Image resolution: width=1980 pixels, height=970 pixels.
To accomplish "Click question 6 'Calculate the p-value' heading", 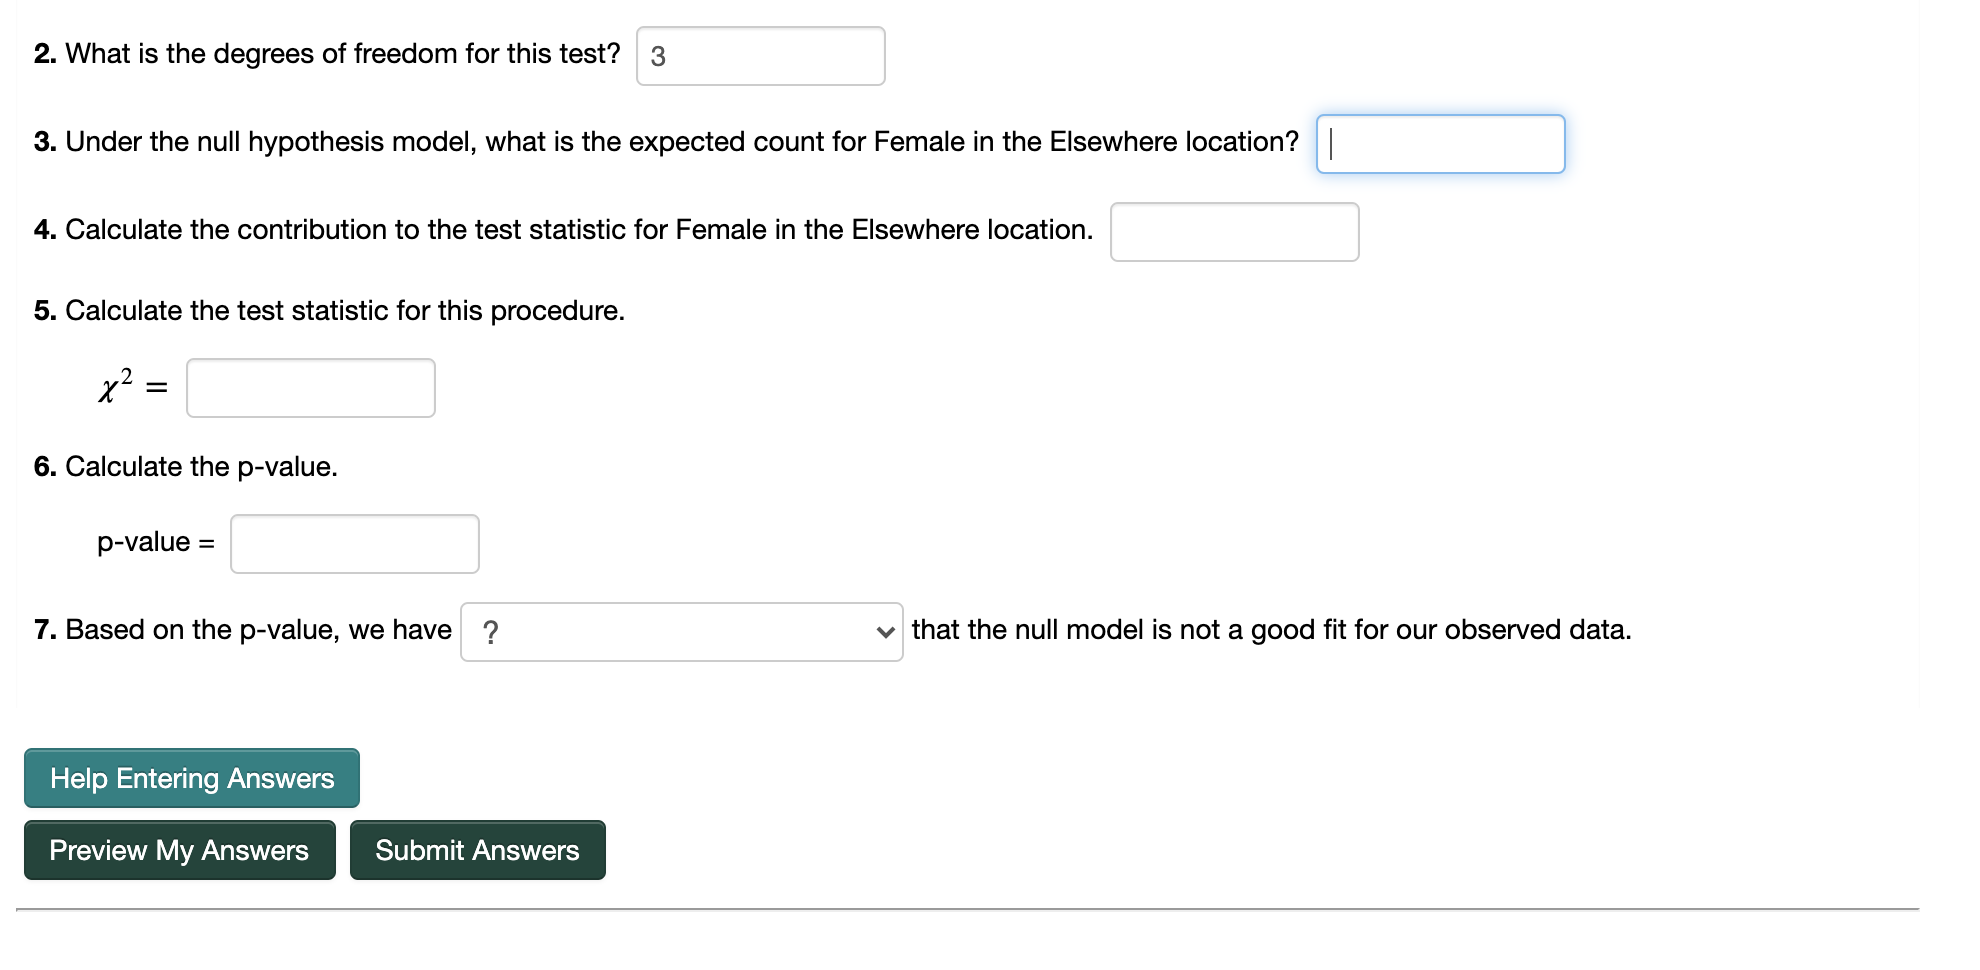I will pyautogui.click(x=185, y=466).
